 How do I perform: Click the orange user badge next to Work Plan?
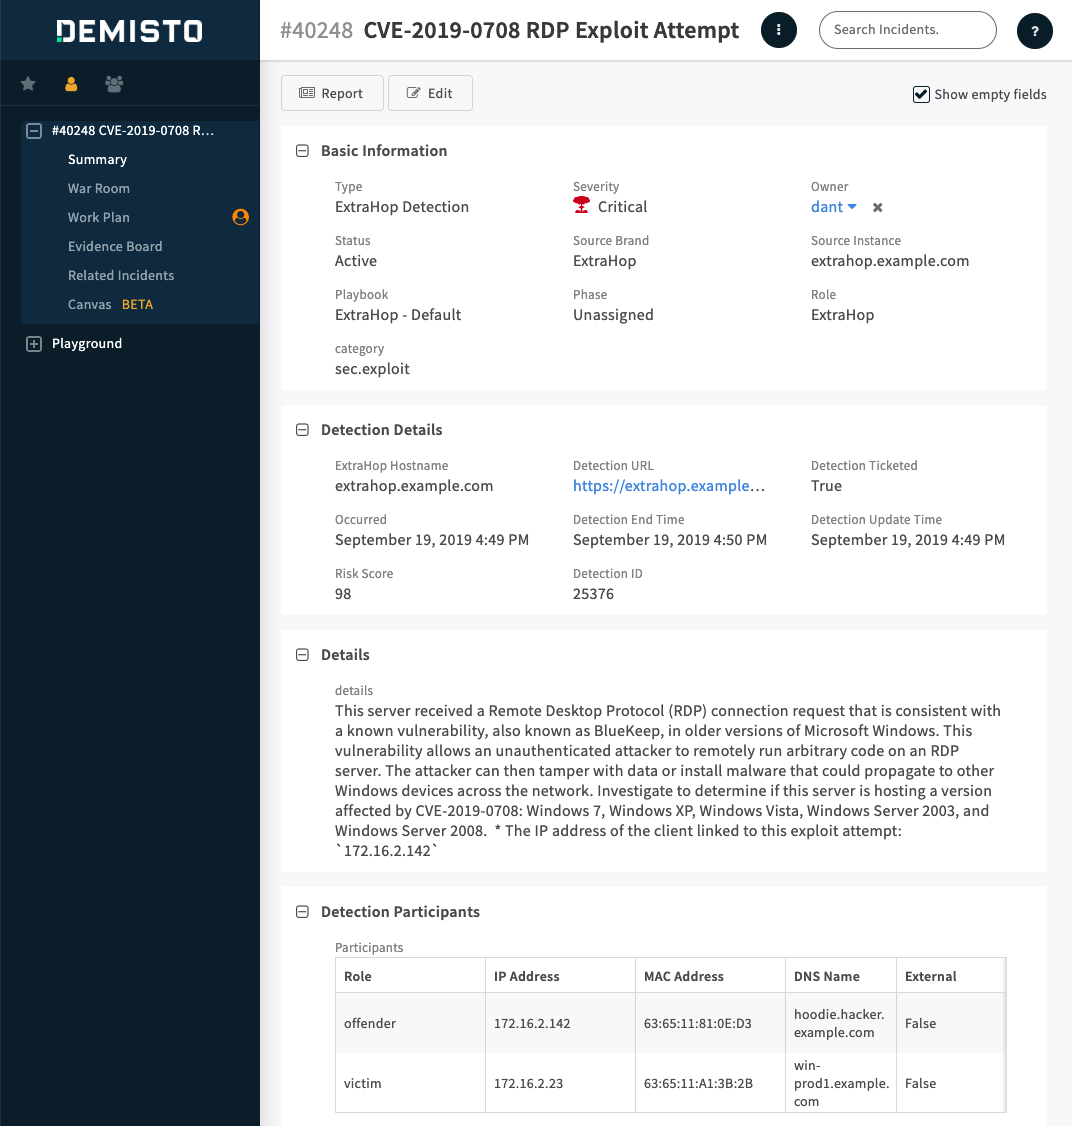tap(241, 217)
